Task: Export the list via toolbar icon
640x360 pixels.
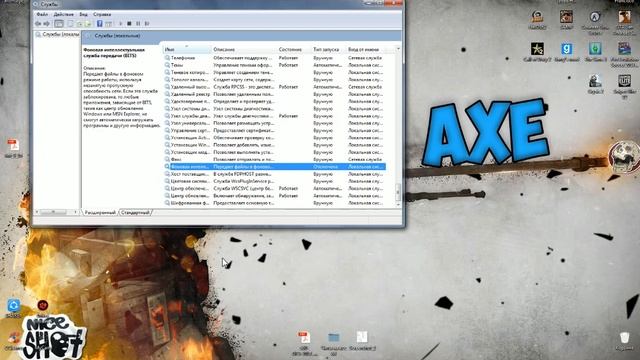Action: point(87,24)
